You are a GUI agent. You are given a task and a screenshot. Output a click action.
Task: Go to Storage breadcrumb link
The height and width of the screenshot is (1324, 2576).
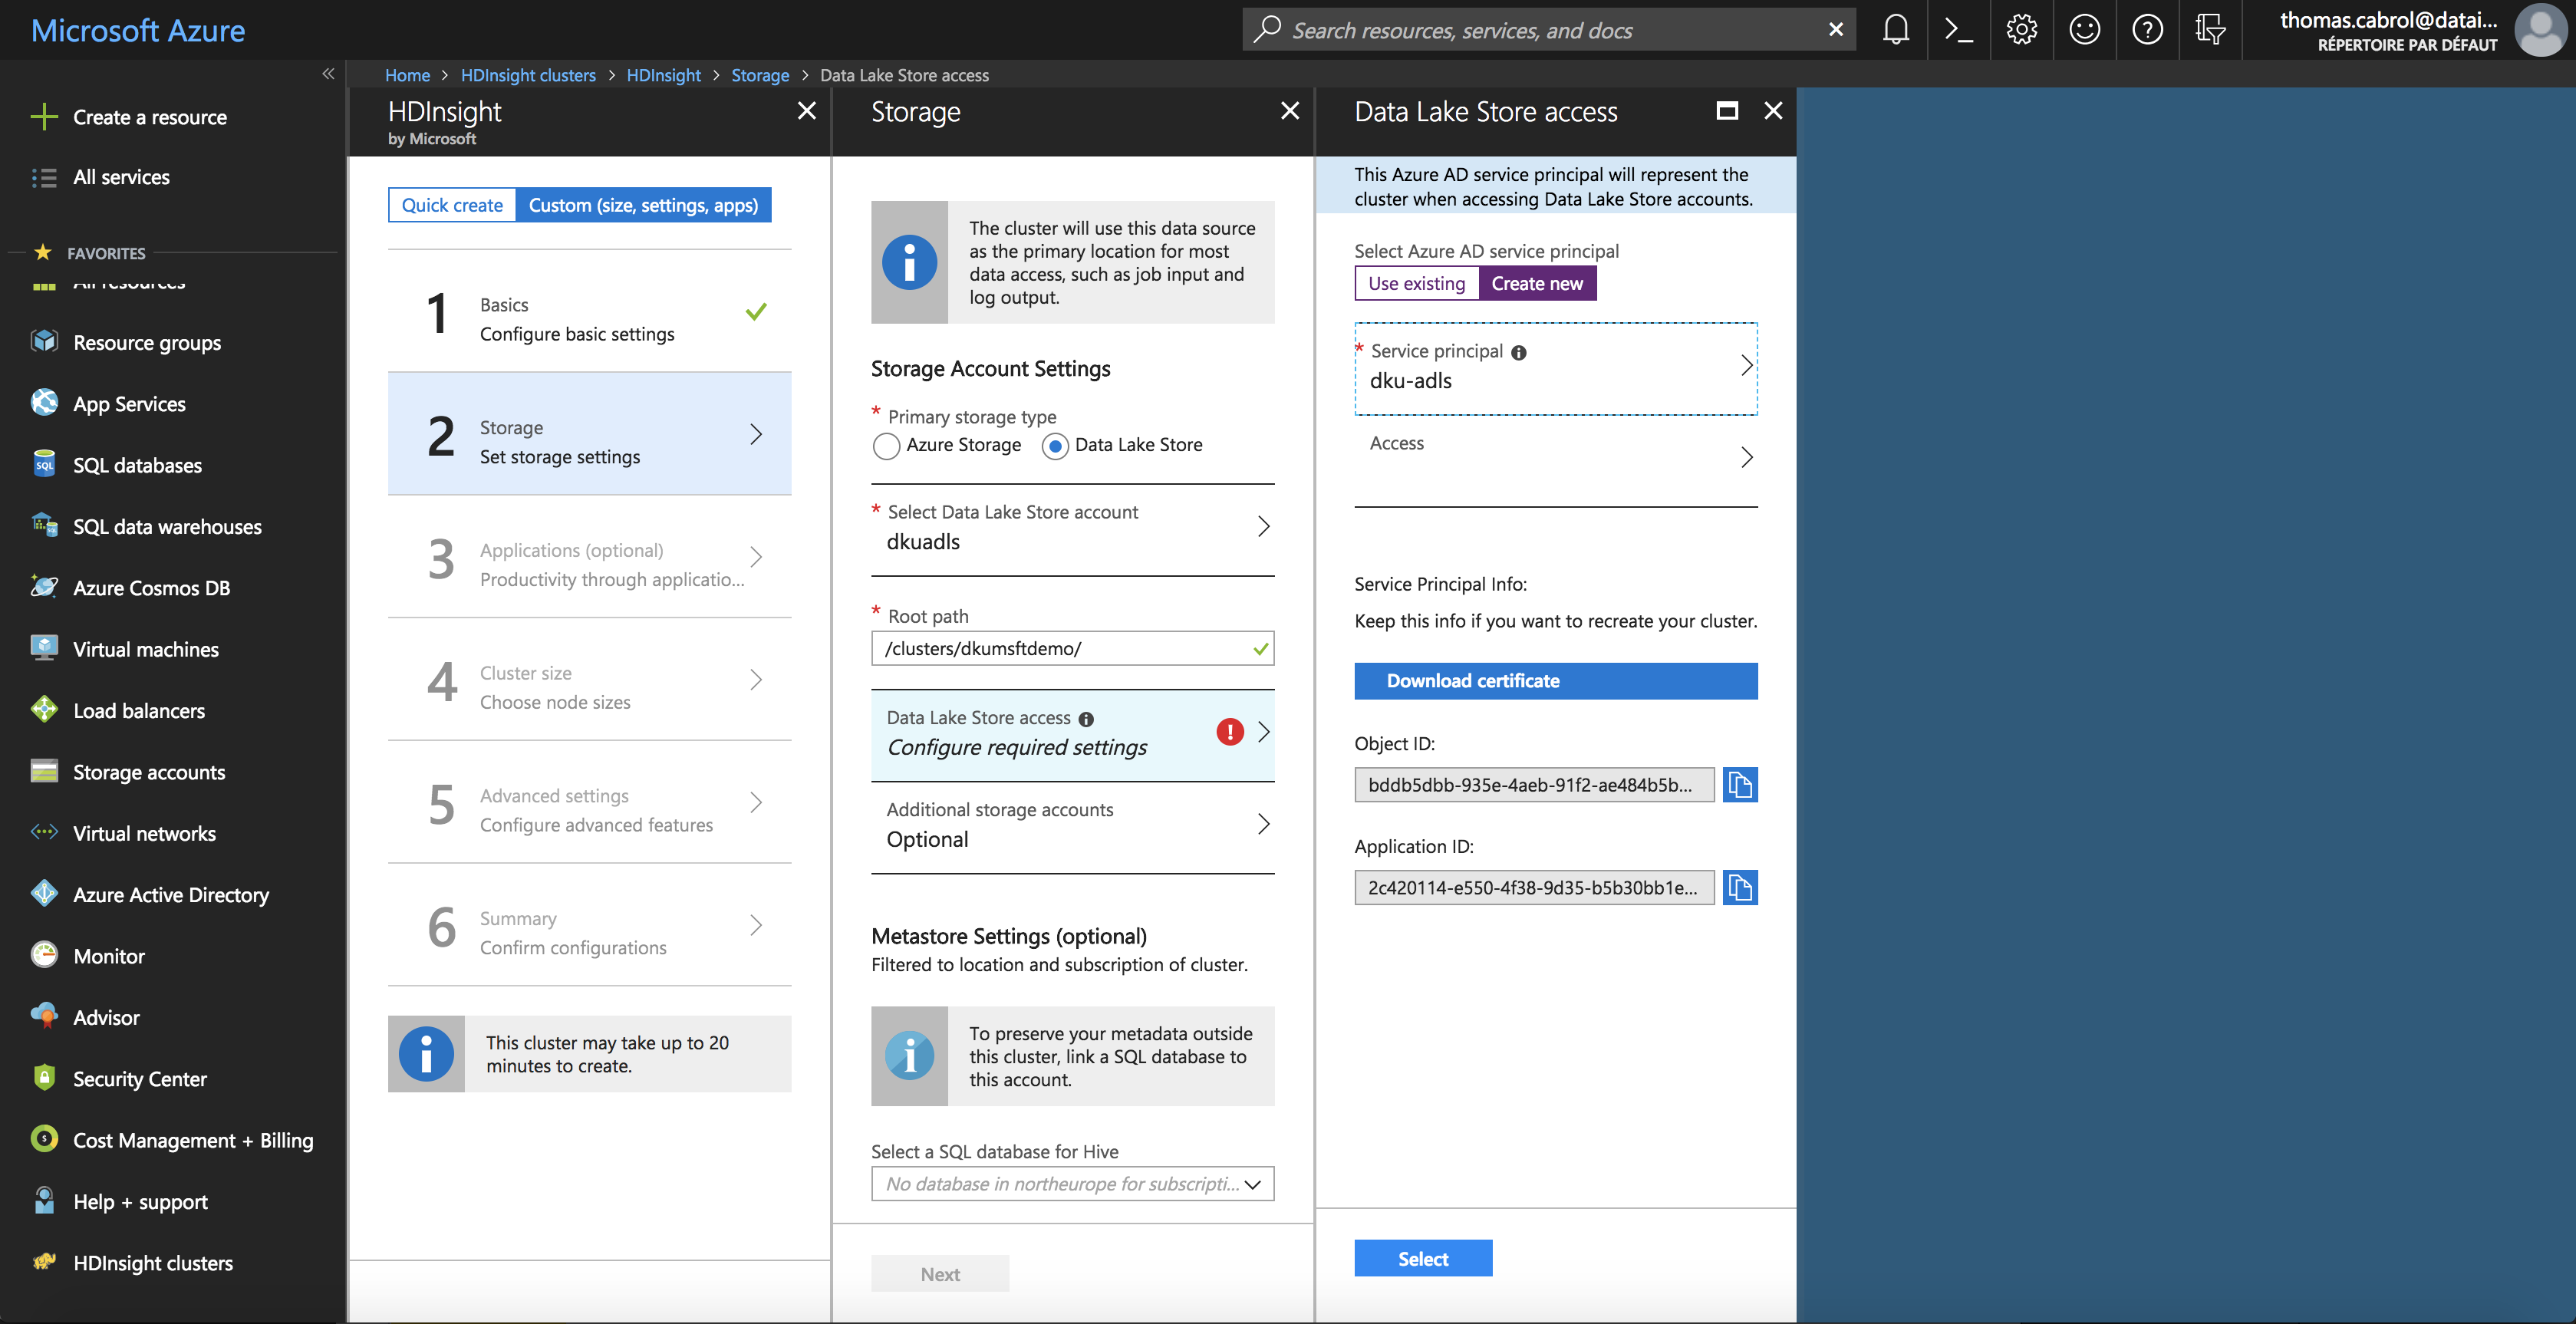[x=760, y=75]
